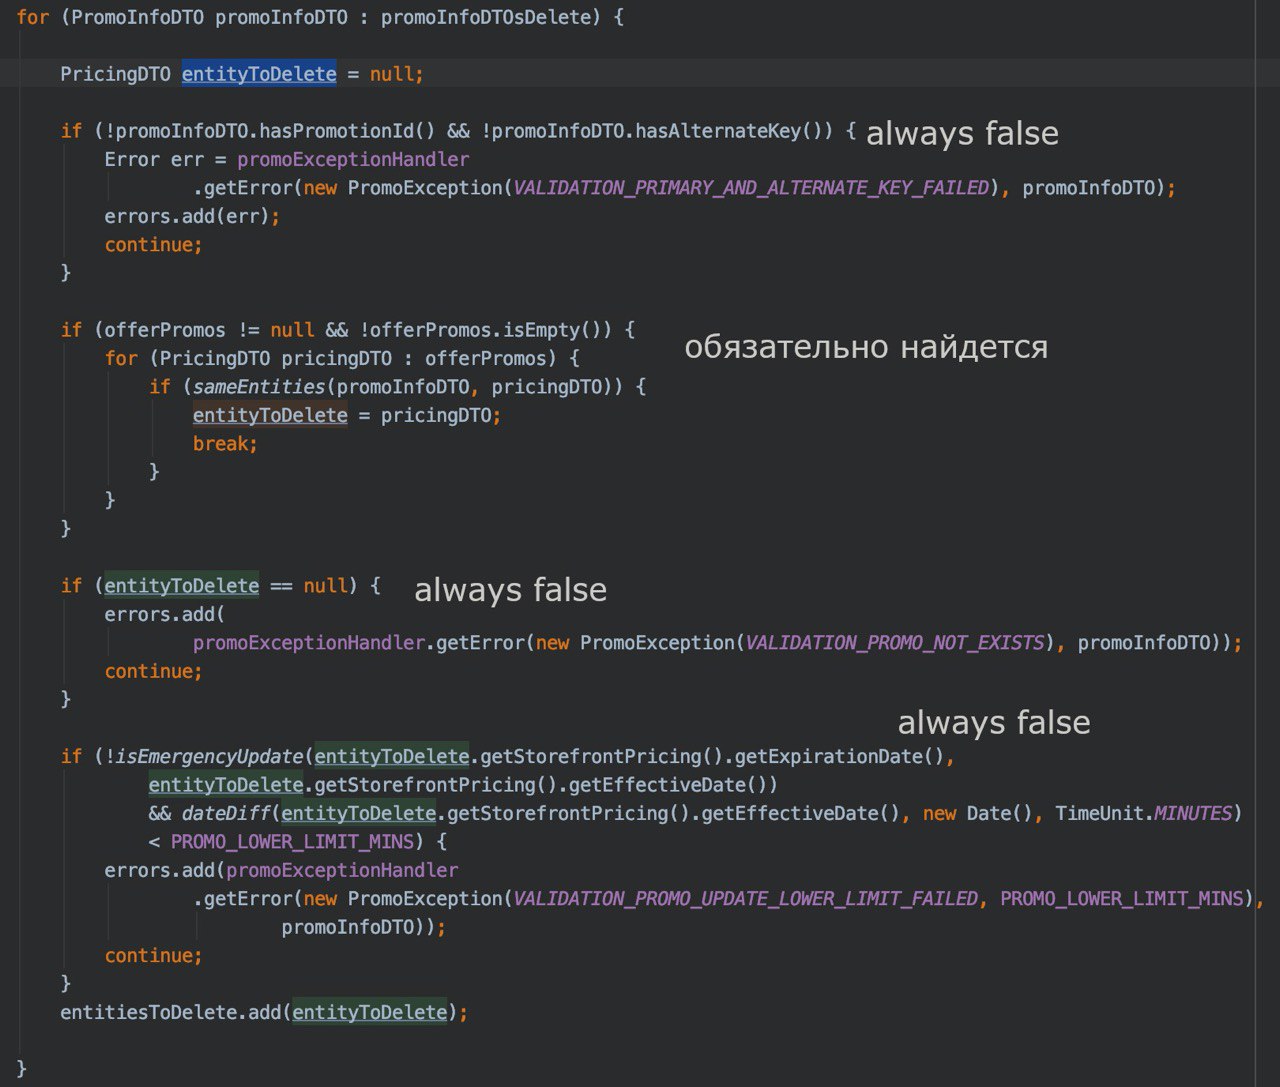Screen dimensions: 1280x1087
Task: Click promoExceptionHandler in the 'Error err =' line
Action: click(x=353, y=160)
